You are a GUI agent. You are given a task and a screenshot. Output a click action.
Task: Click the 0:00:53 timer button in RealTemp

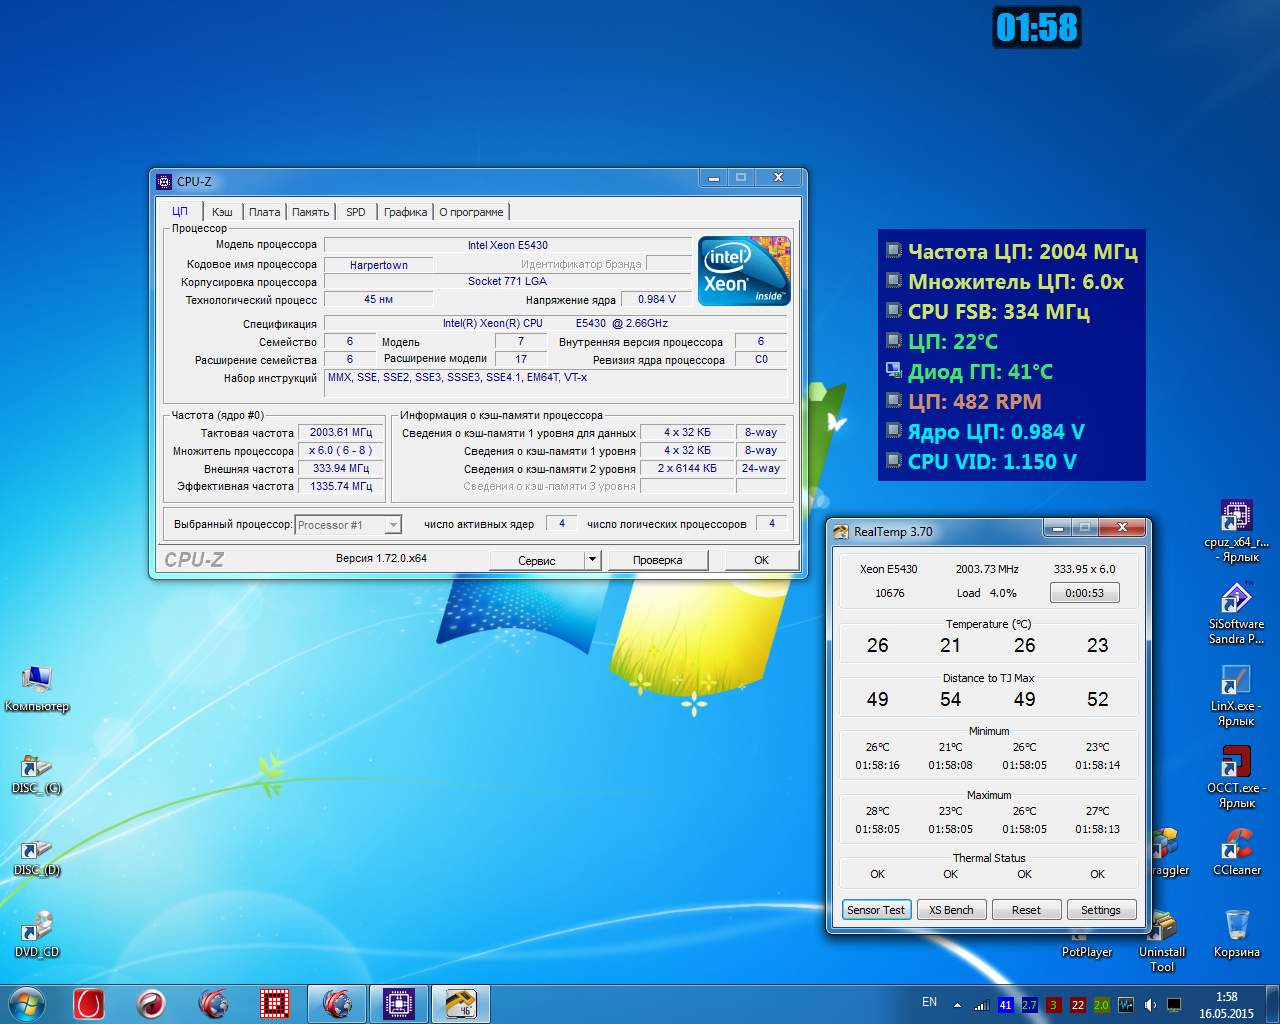tap(1085, 593)
